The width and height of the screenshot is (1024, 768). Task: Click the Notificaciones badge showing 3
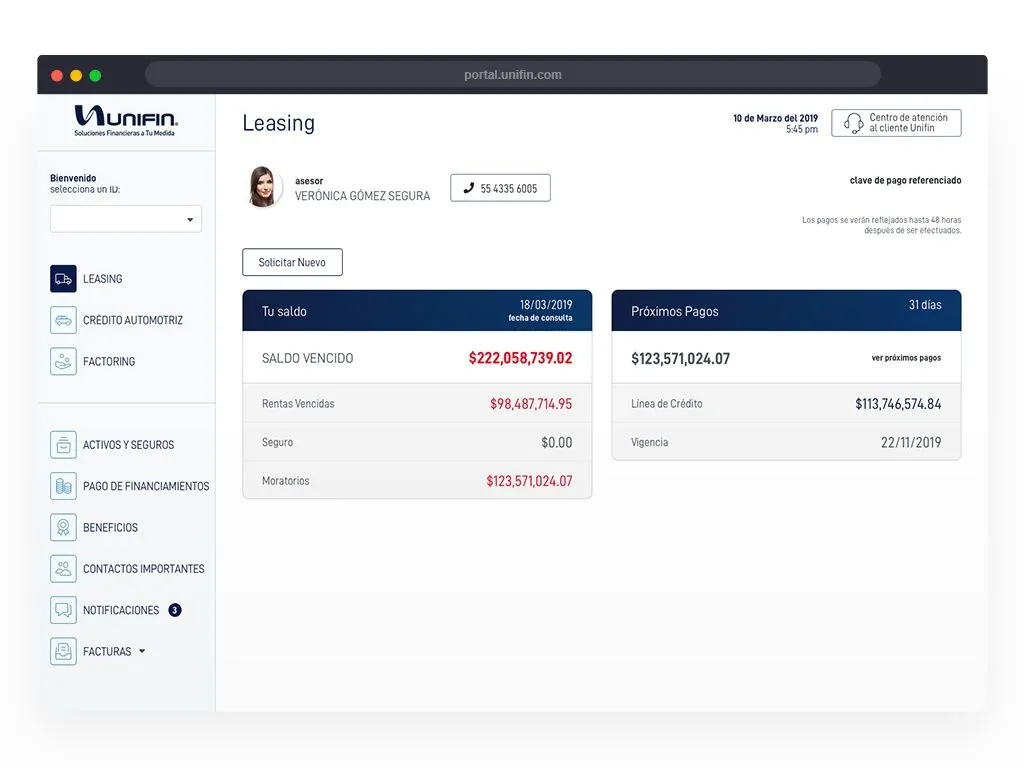point(174,610)
